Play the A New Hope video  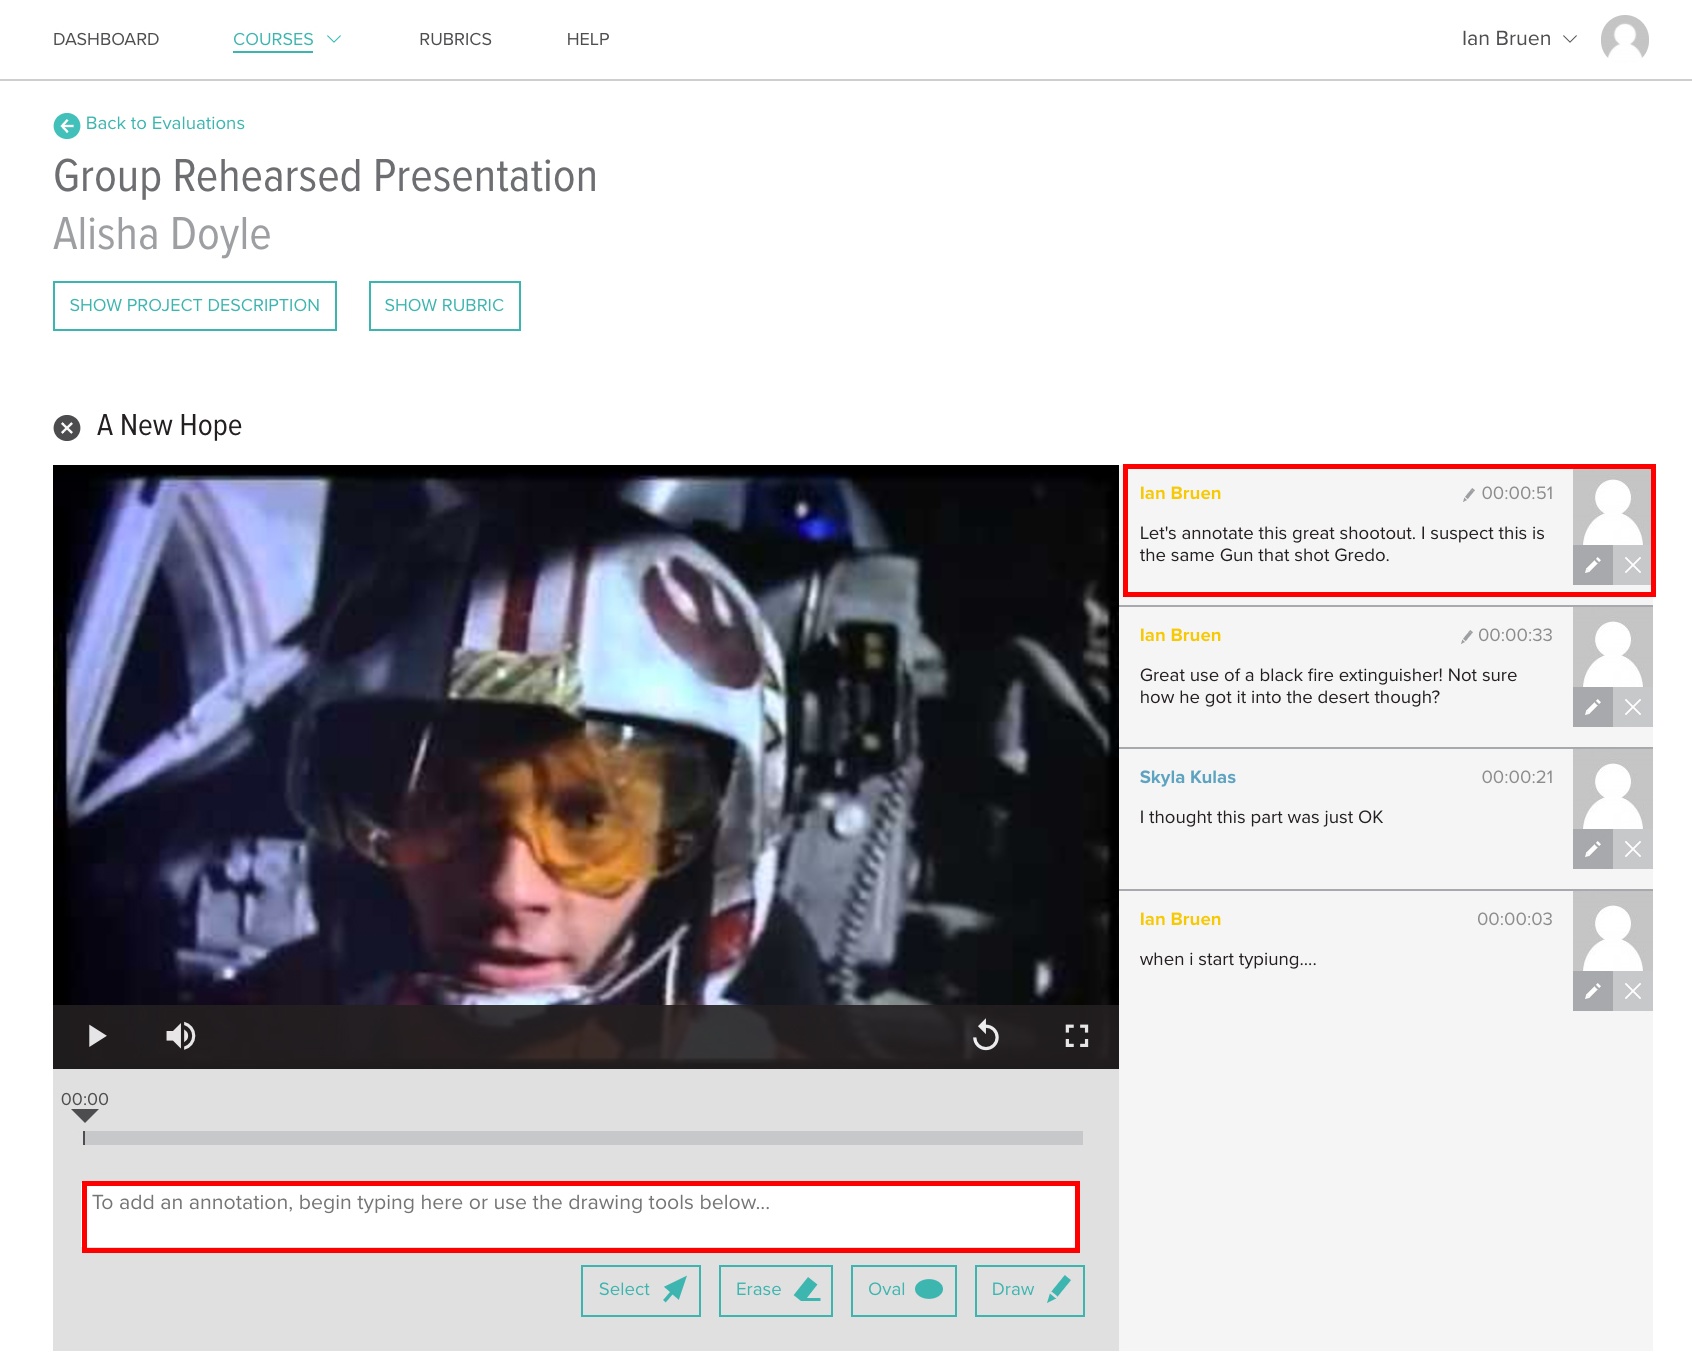tap(97, 1036)
